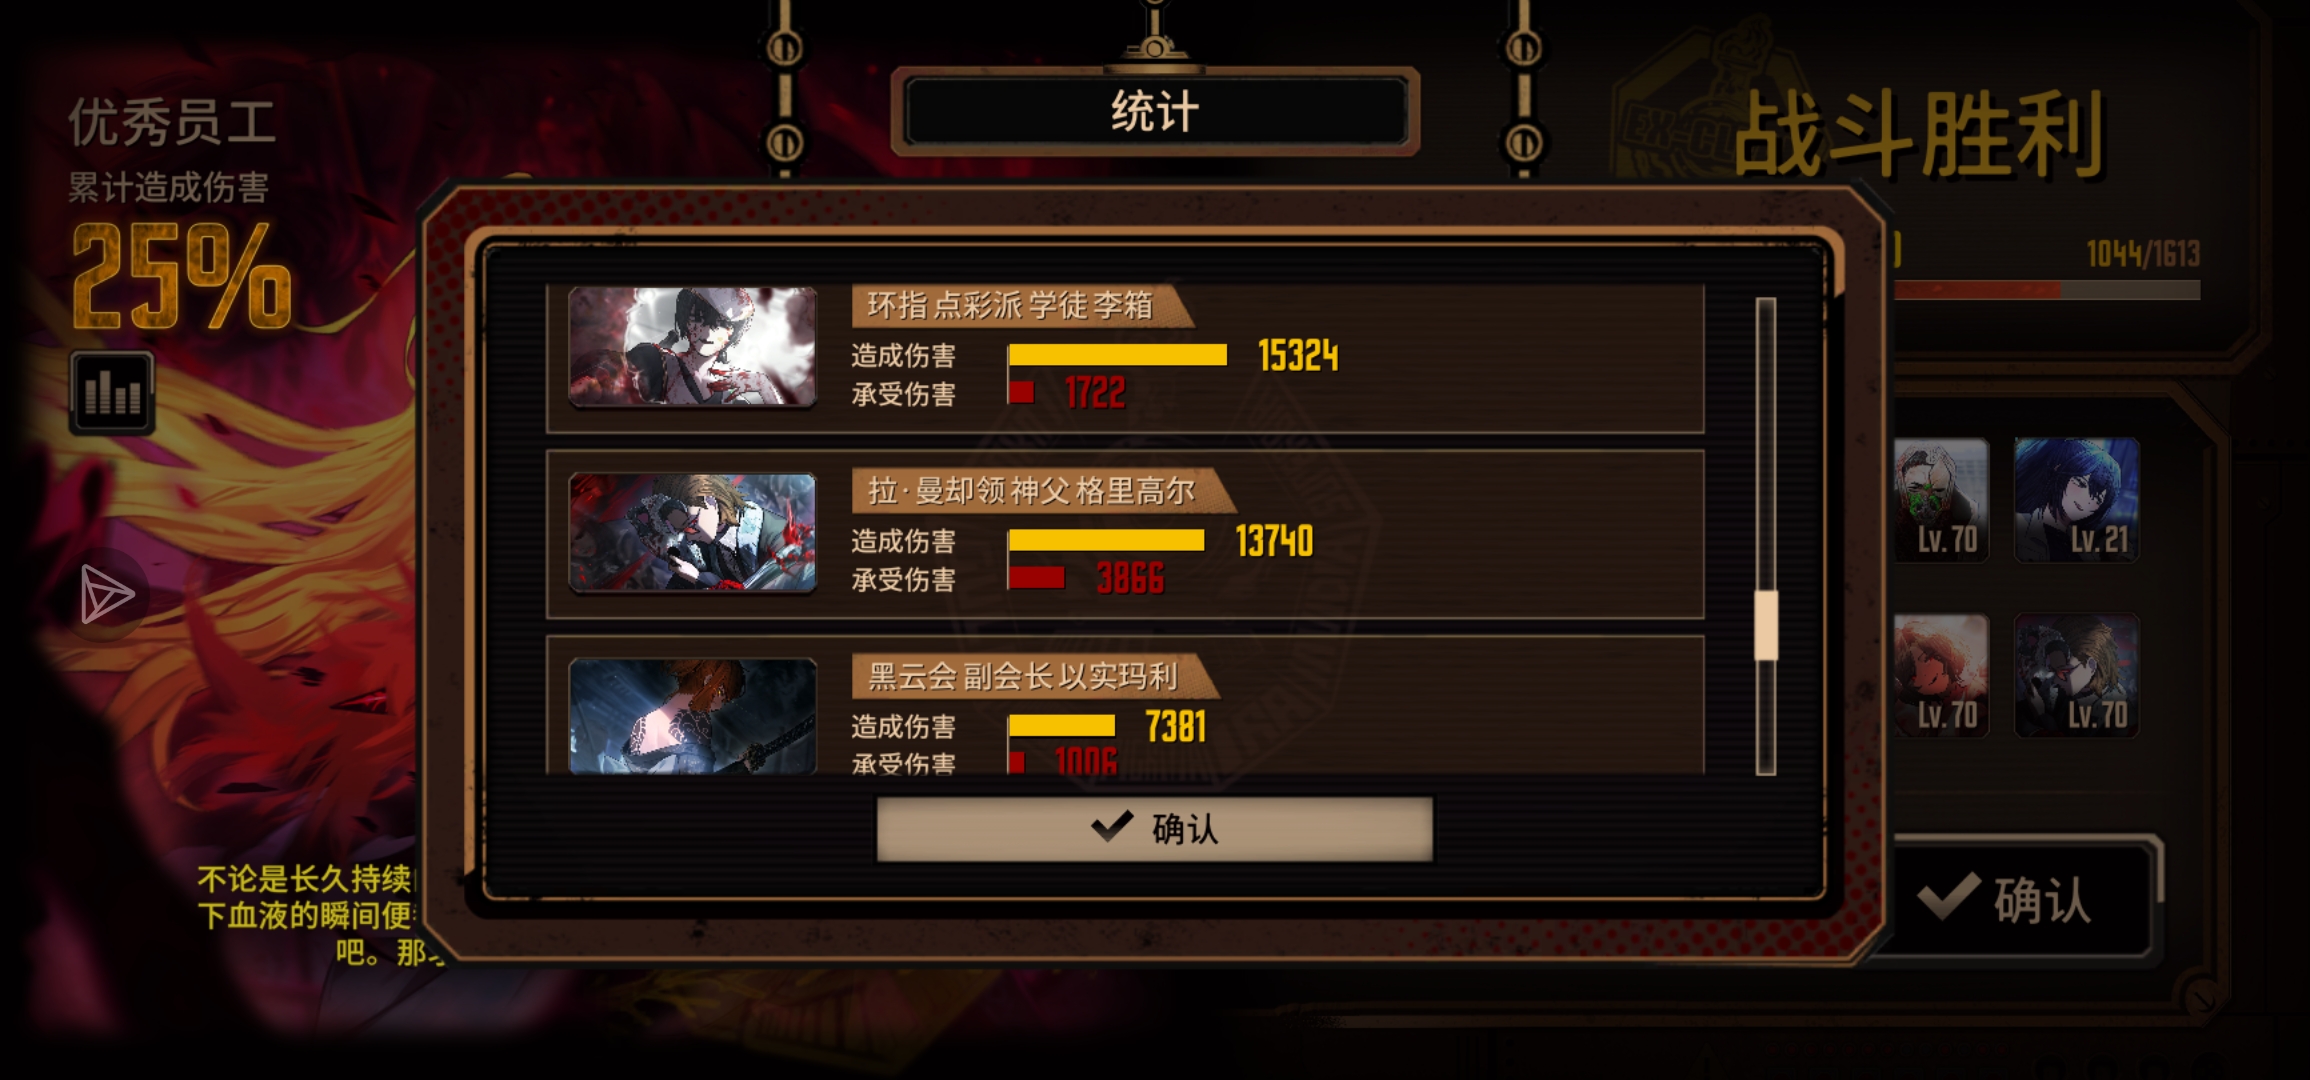2310x1080 pixels.
Task: Click the orange-haired Lv. 70 character icon
Action: coord(1940,675)
